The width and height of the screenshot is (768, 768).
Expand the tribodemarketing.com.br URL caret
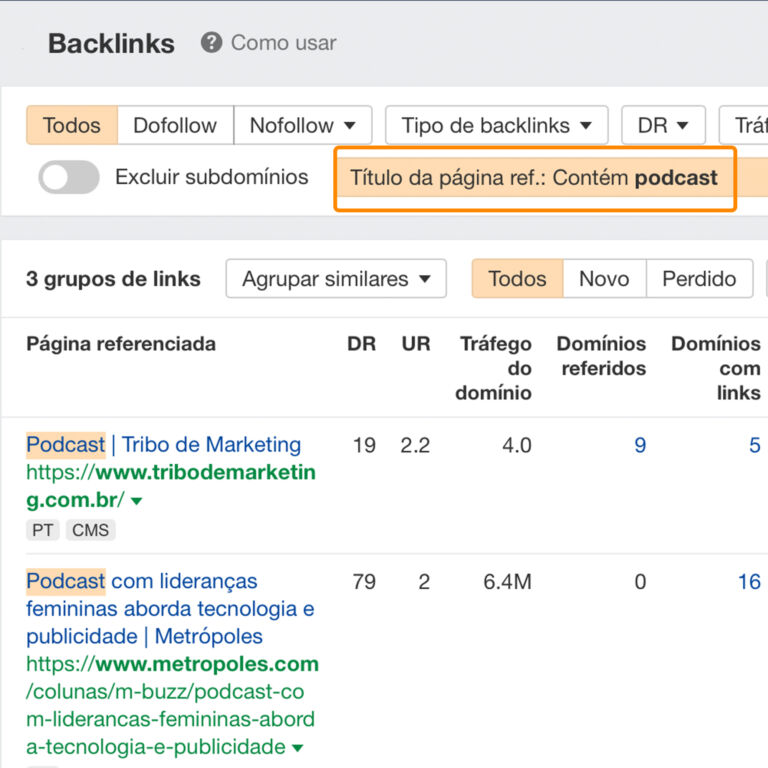[x=137, y=501]
